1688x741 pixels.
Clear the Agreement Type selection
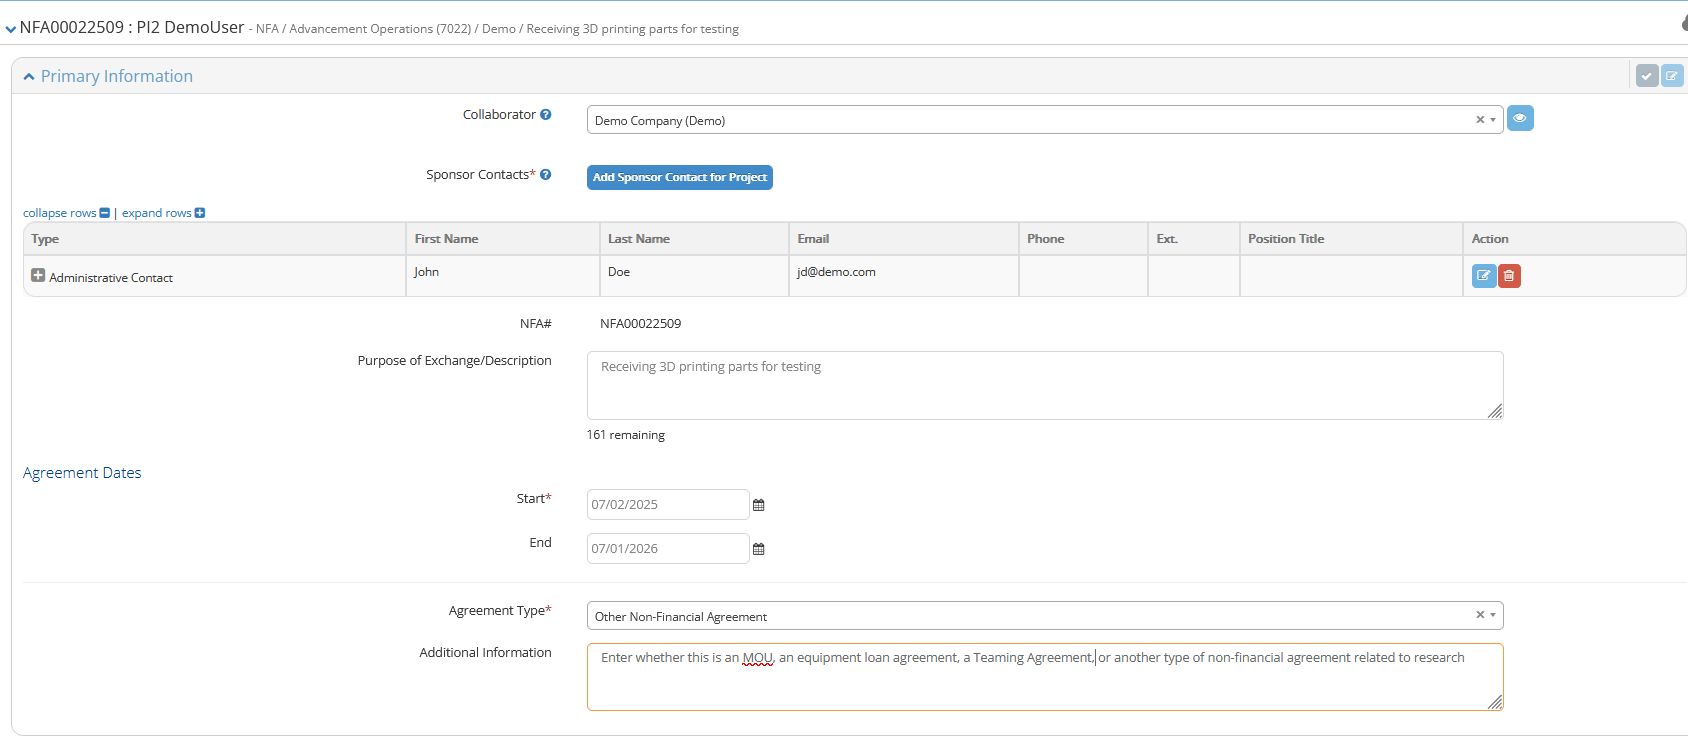pyautogui.click(x=1480, y=615)
